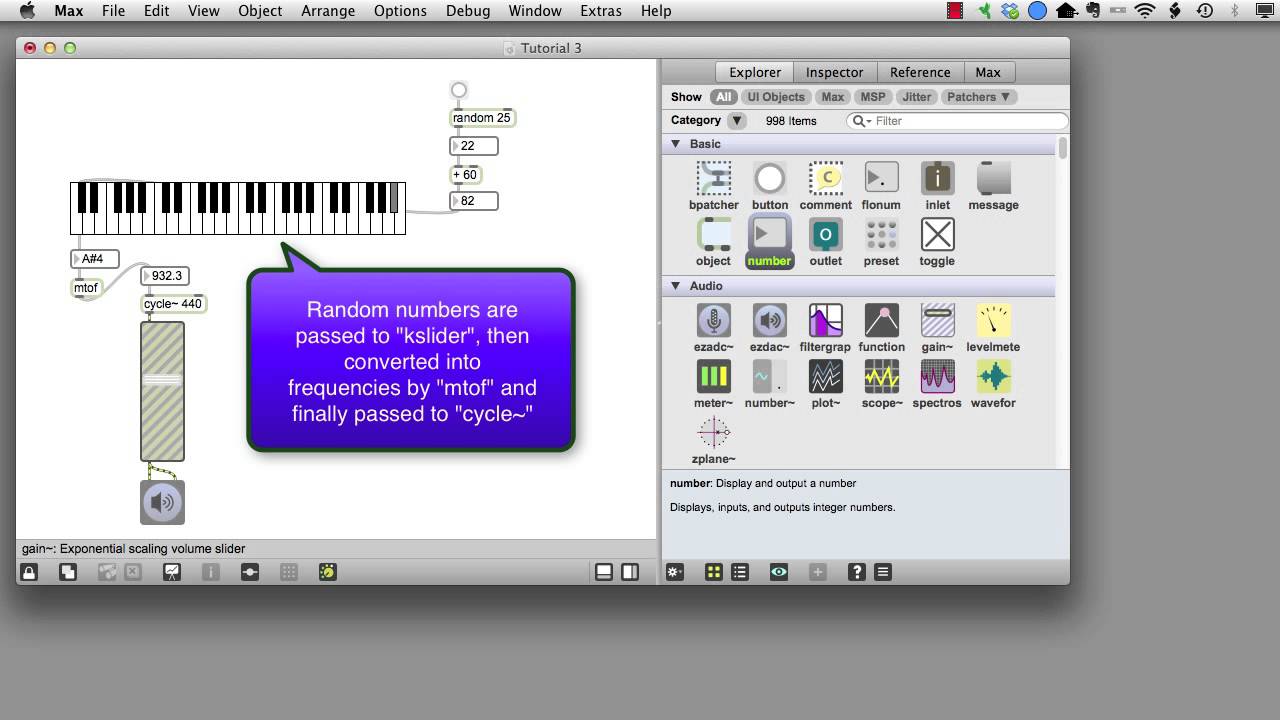Select the spectroscope~ object icon
The height and width of the screenshot is (720, 1280).
coord(937,377)
